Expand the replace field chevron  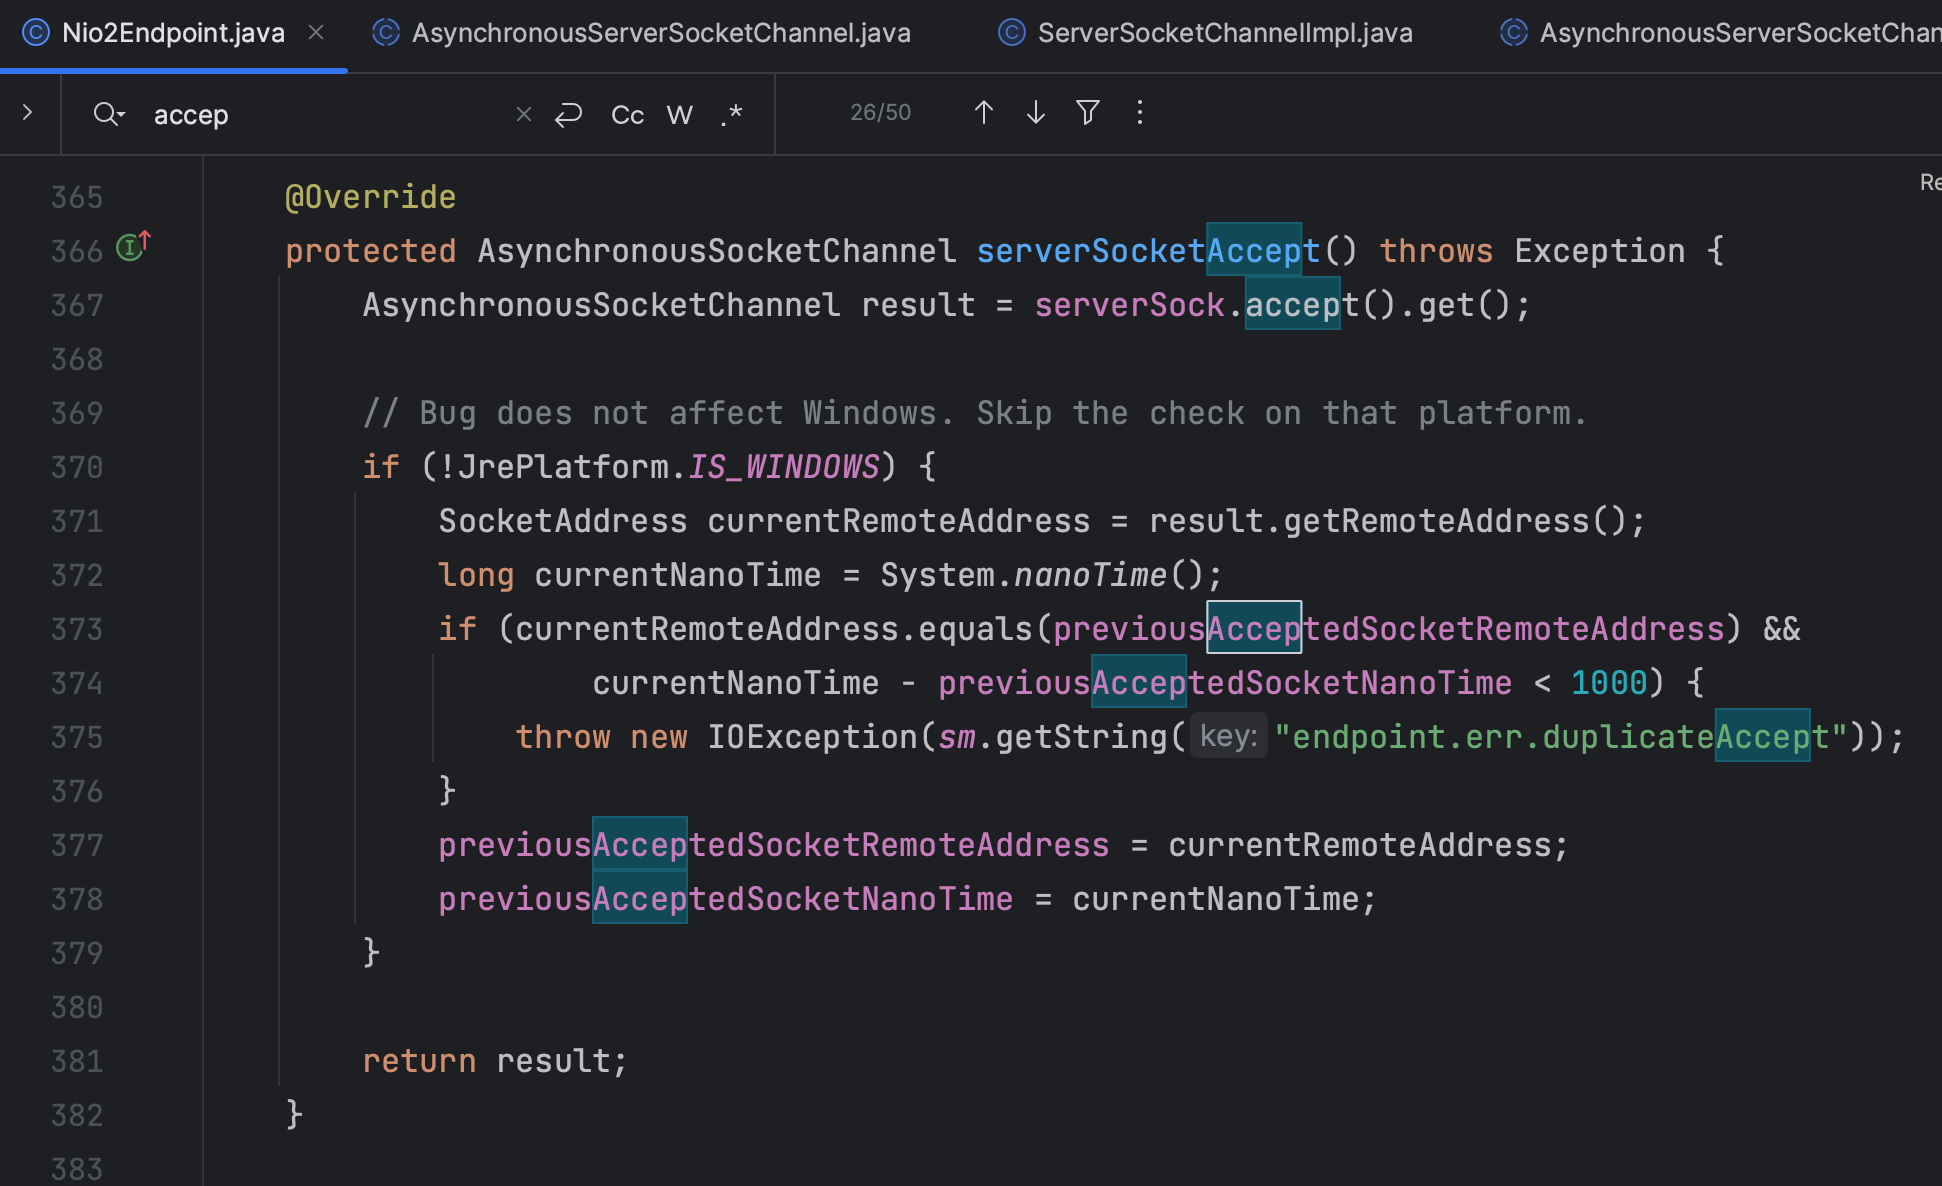[x=28, y=113]
